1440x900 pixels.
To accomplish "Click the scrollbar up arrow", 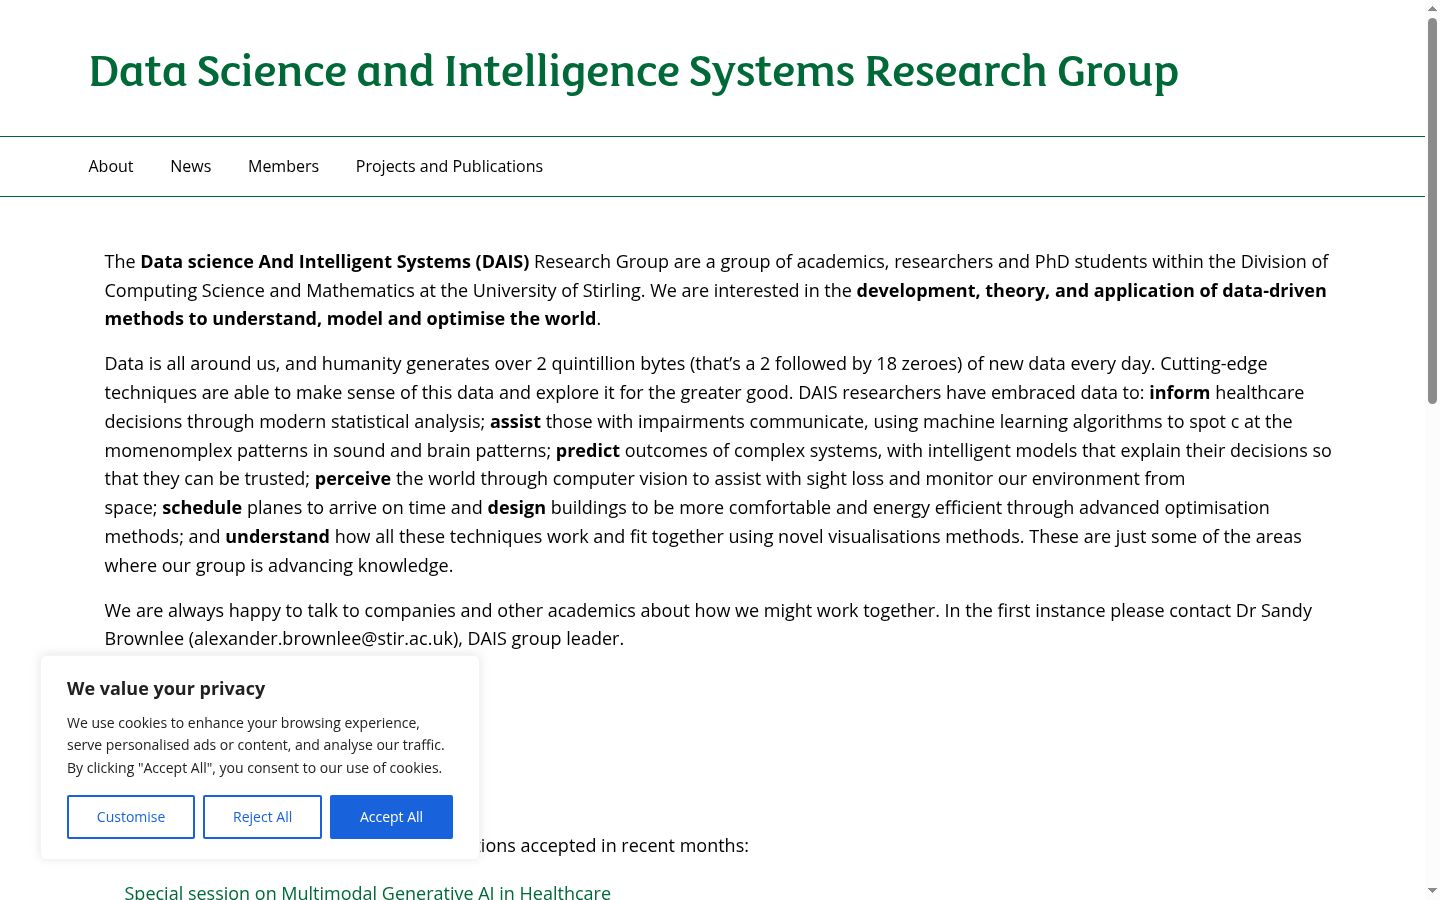I will (1432, 8).
